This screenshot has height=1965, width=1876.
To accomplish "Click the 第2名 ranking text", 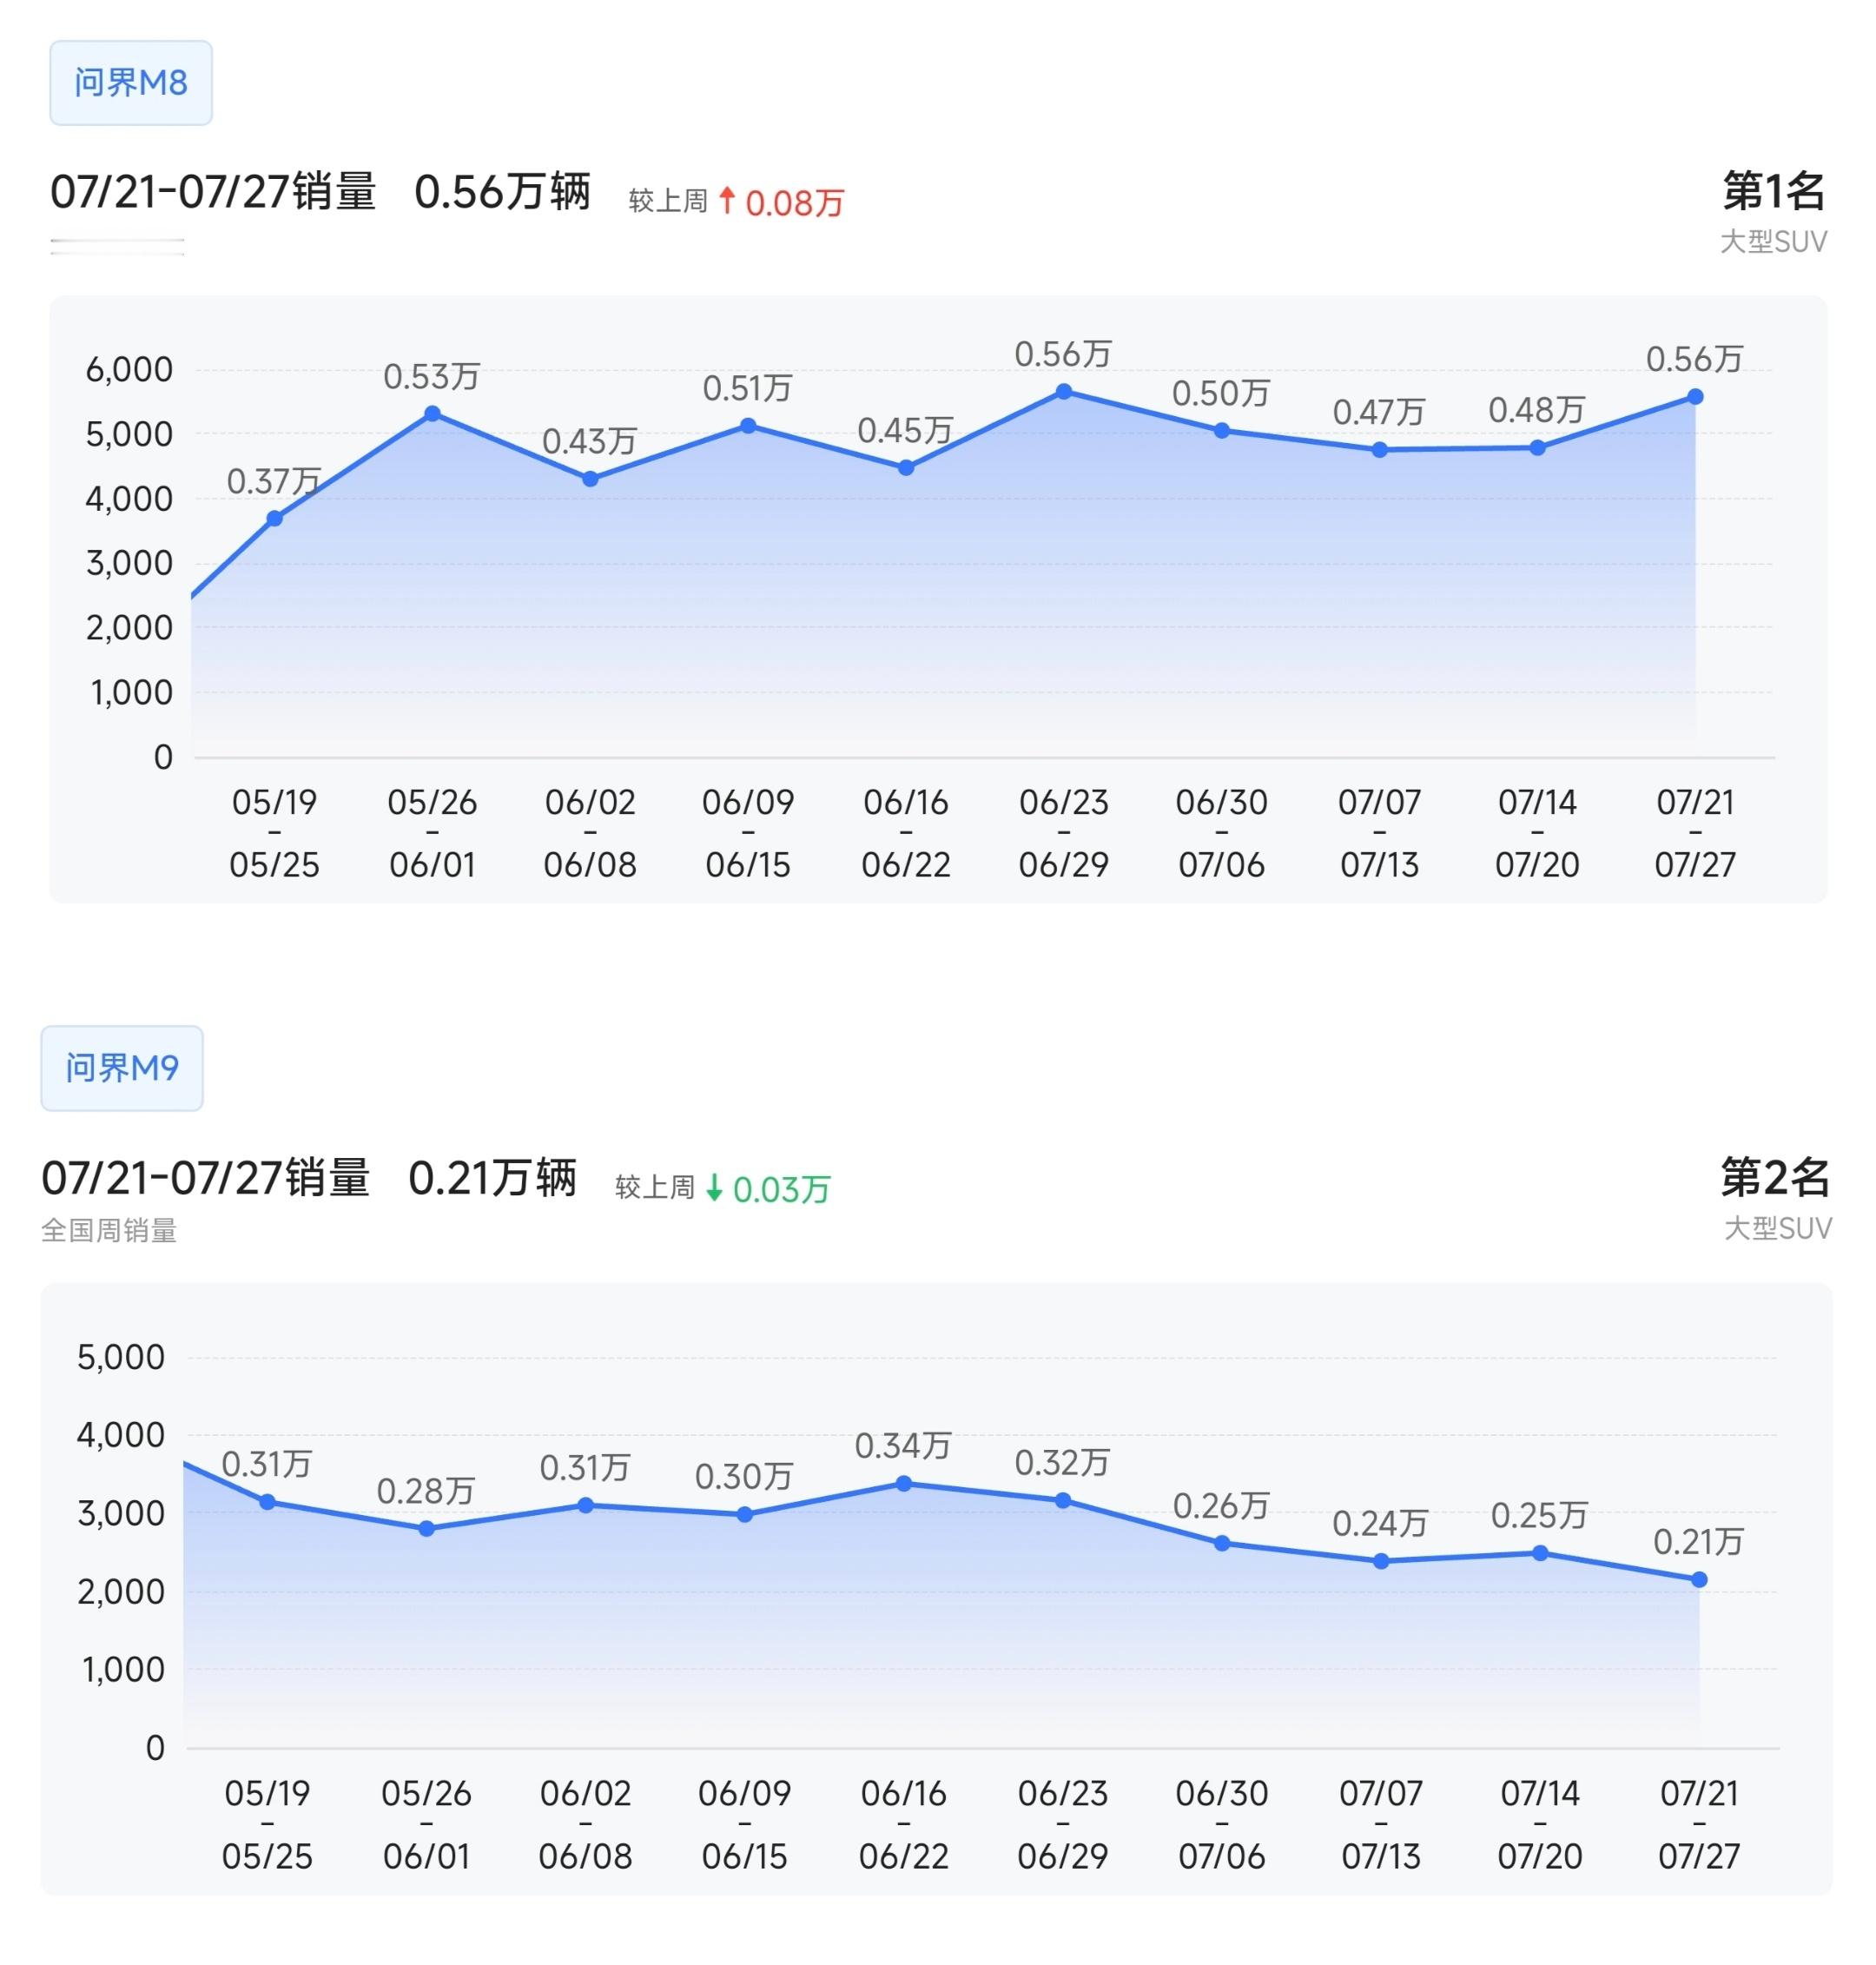I will (1776, 1178).
